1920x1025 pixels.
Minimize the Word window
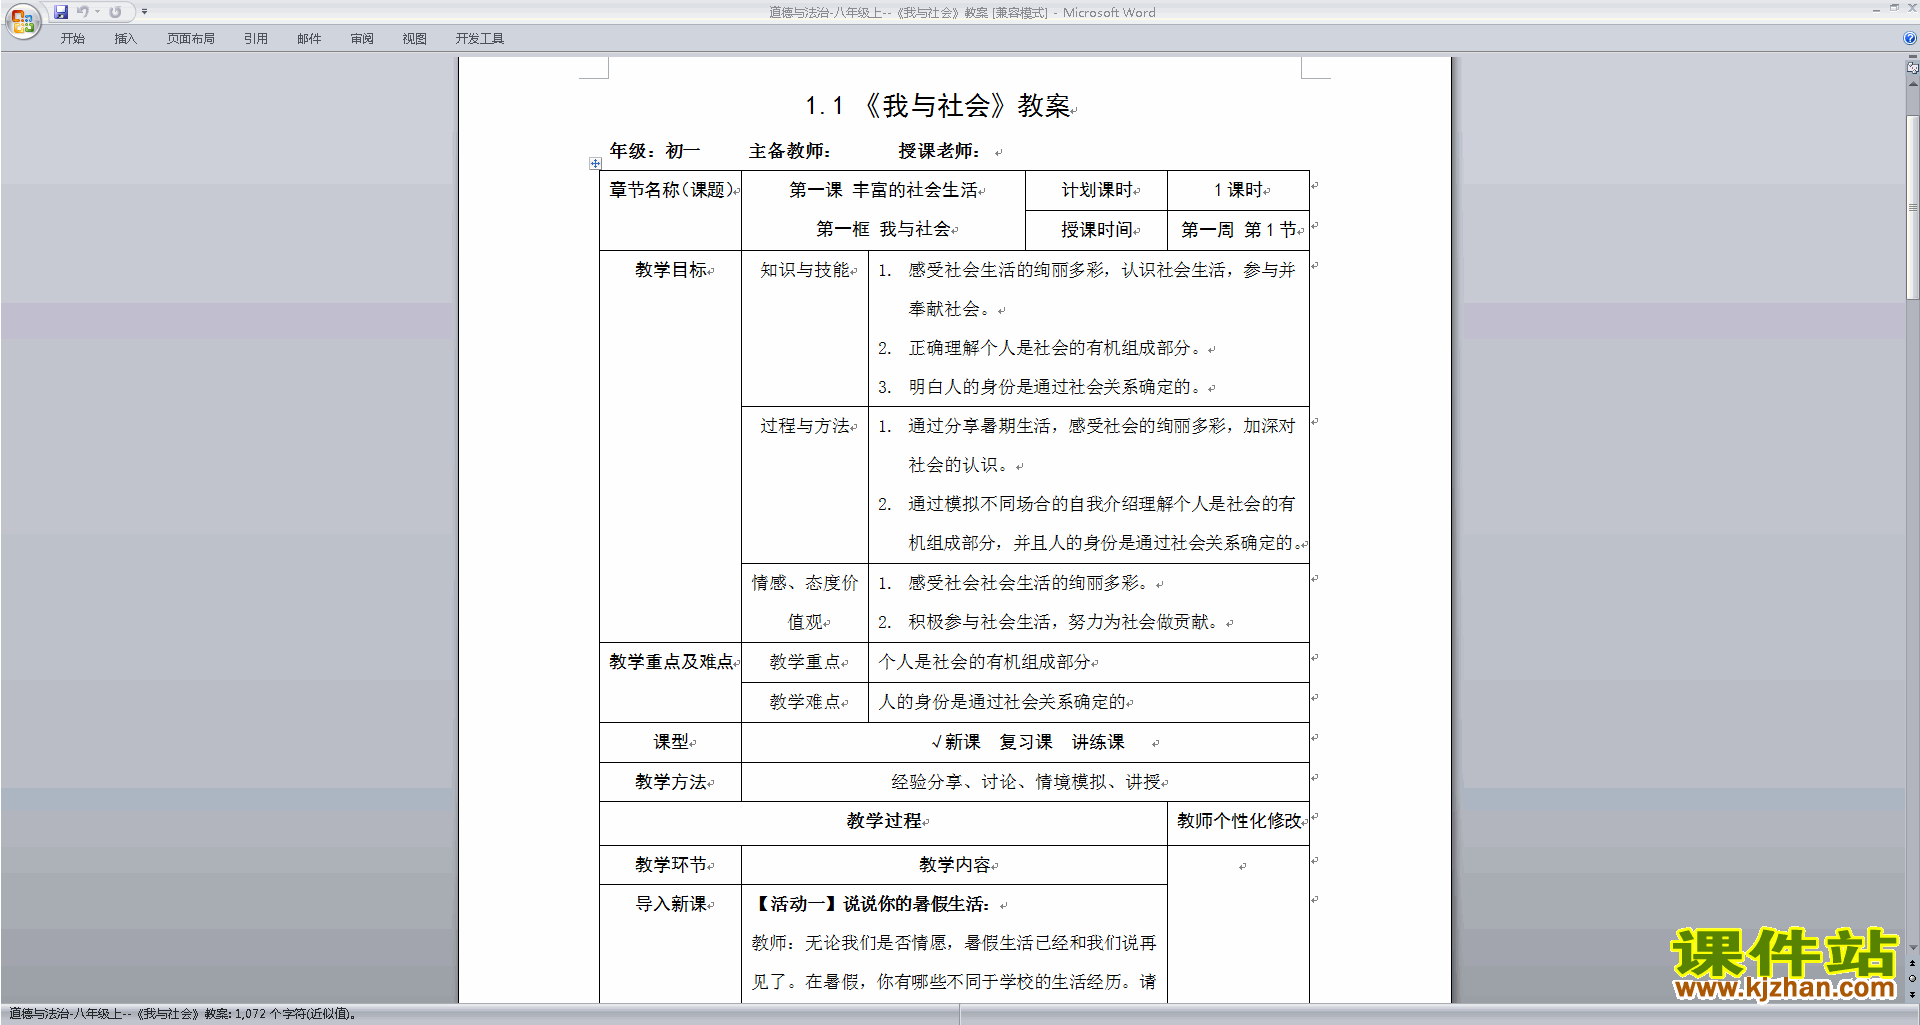coord(1876,9)
